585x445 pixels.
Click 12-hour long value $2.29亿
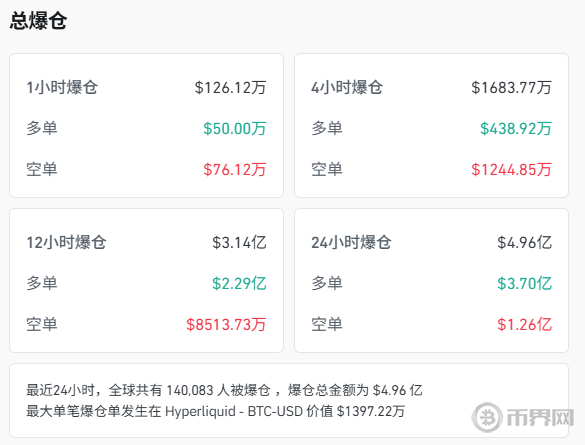(239, 283)
